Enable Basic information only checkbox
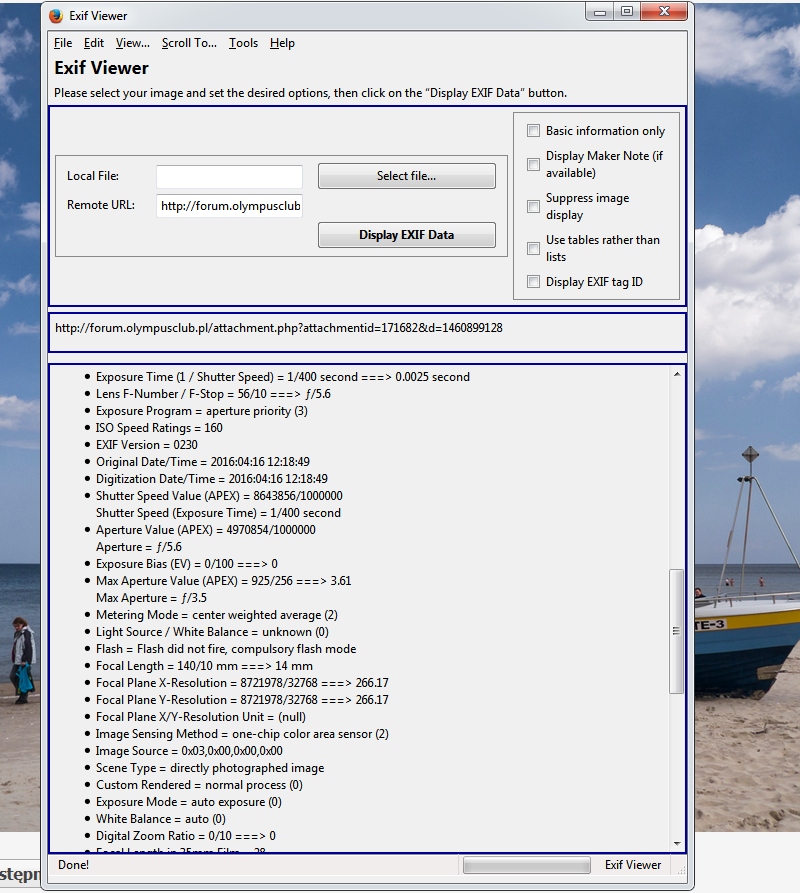Viewport: 800px width, 893px height. click(534, 131)
